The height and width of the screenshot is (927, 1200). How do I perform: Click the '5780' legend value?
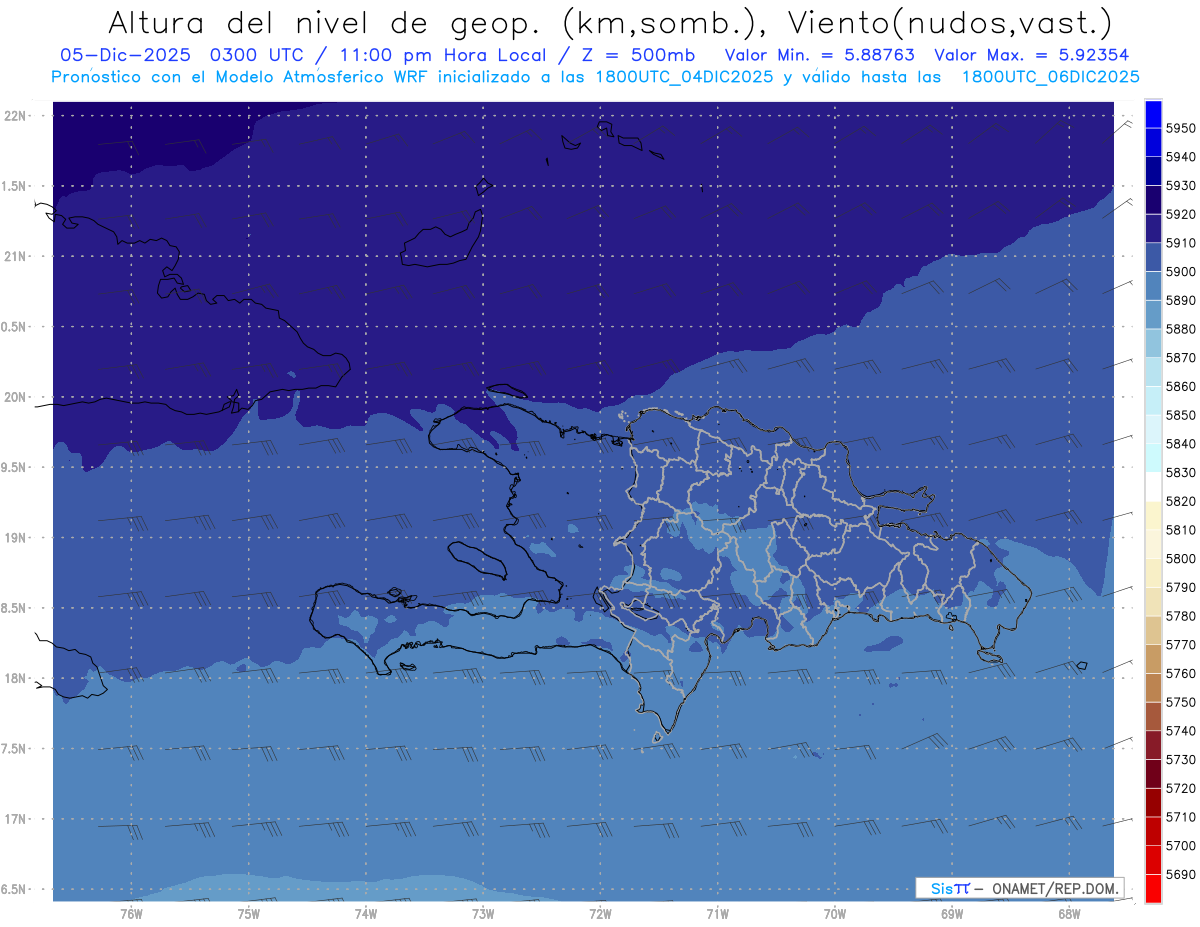point(1181,616)
